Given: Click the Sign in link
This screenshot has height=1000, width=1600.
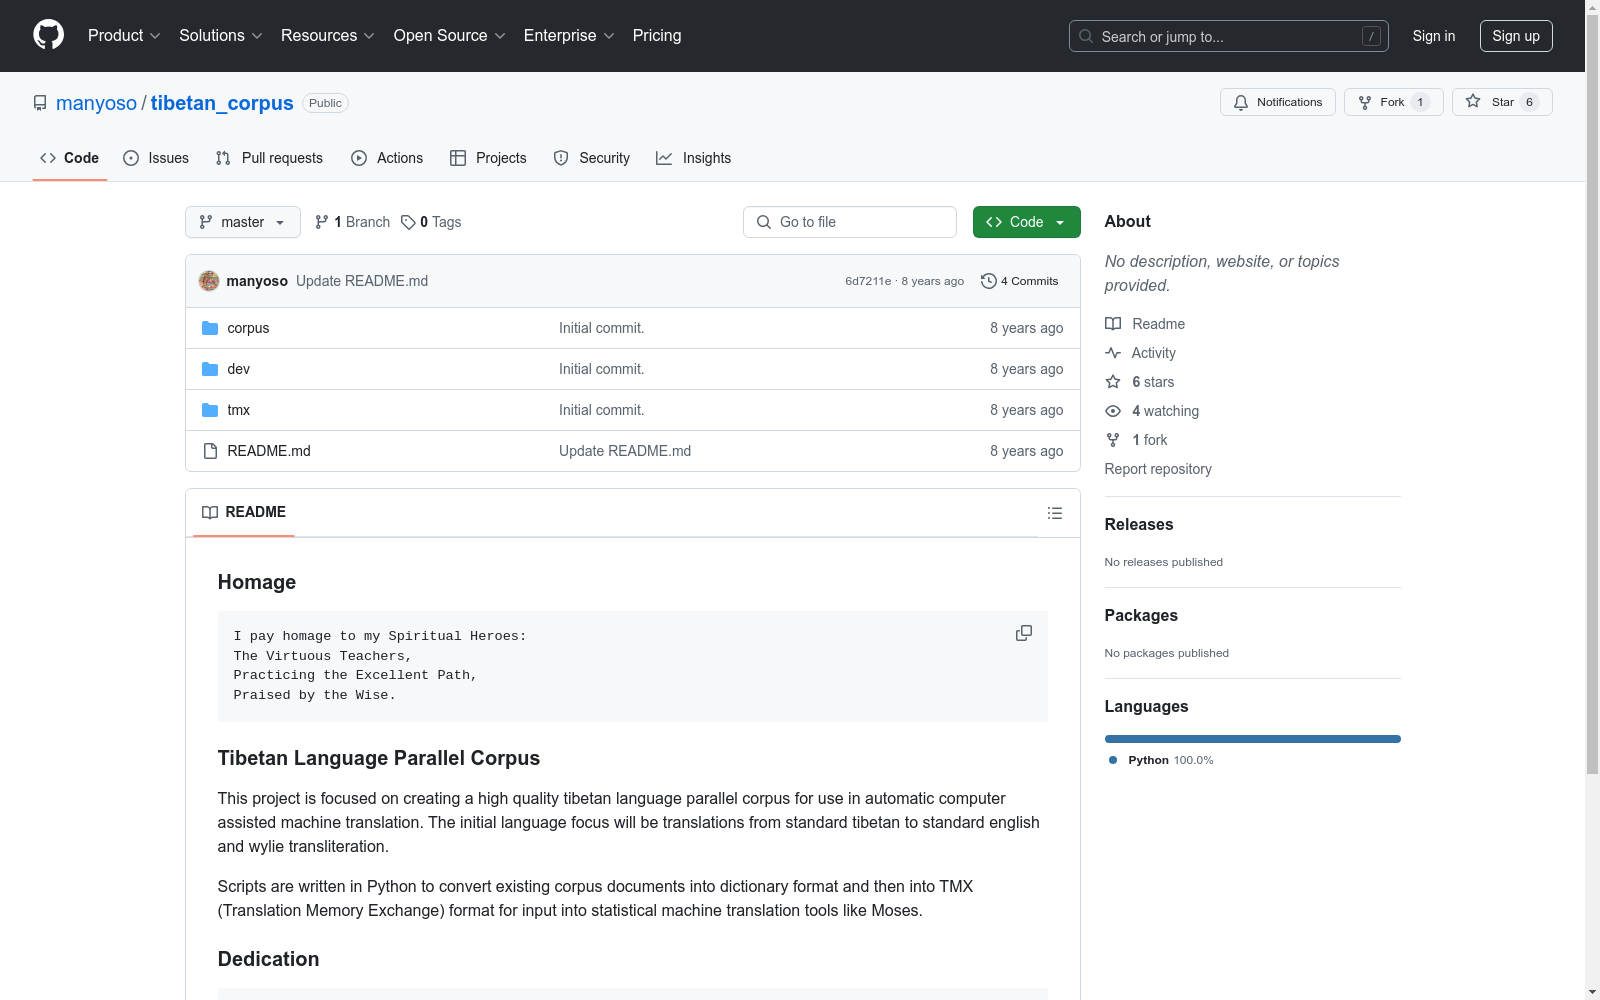Looking at the screenshot, I should click(1434, 36).
